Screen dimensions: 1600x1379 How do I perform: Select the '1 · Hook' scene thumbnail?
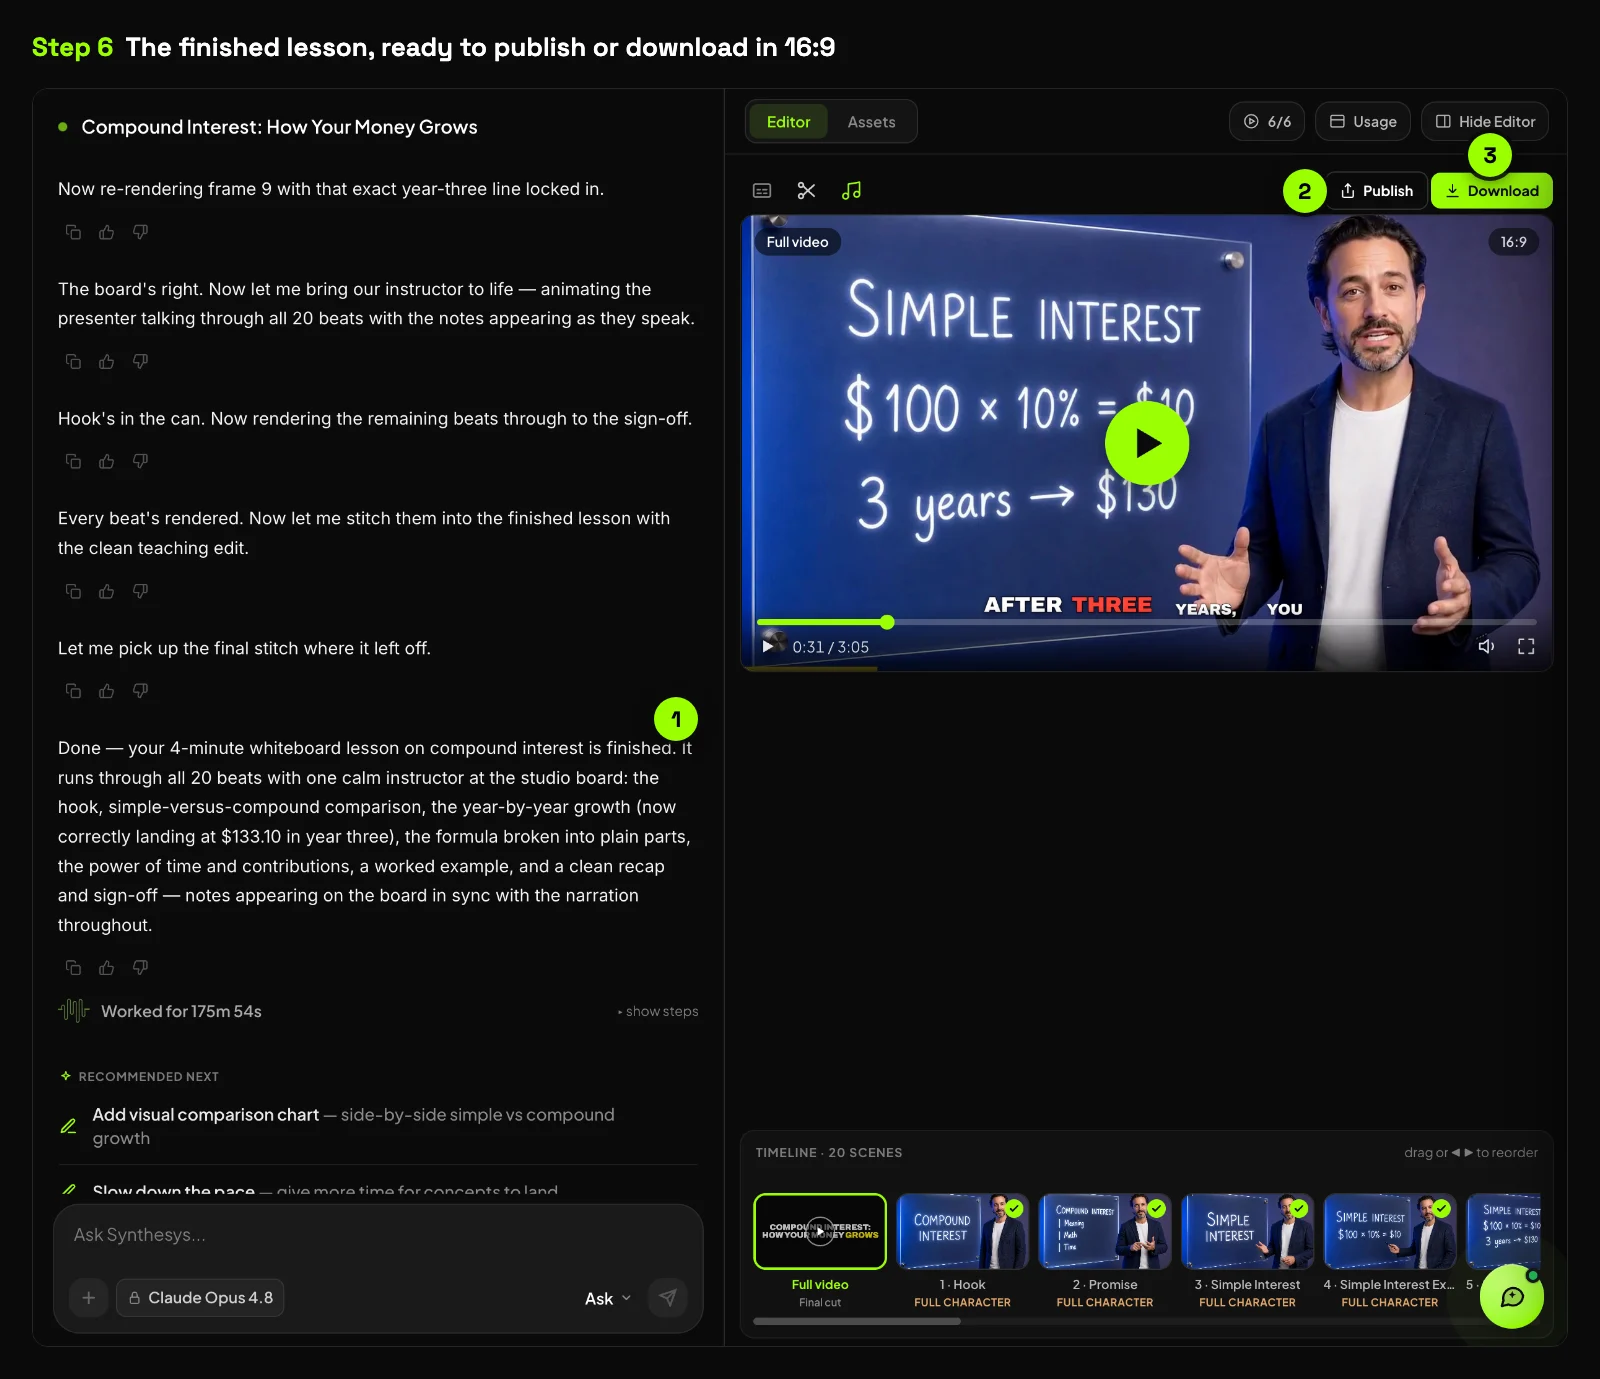[962, 1231]
